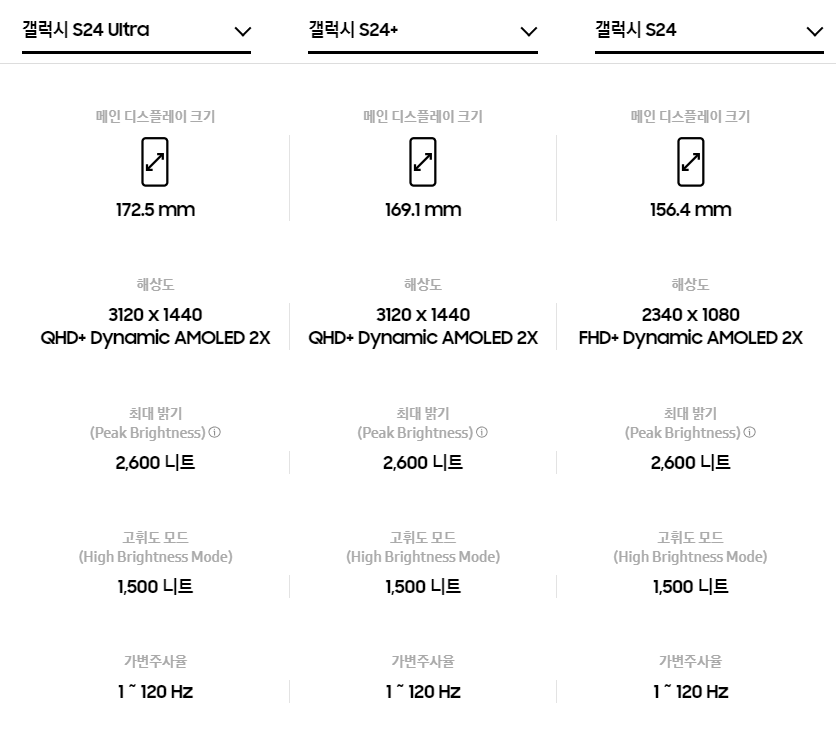Click the display size icon under 갤럭시 S24
Image resolution: width=836 pixels, height=733 pixels.
tap(690, 161)
